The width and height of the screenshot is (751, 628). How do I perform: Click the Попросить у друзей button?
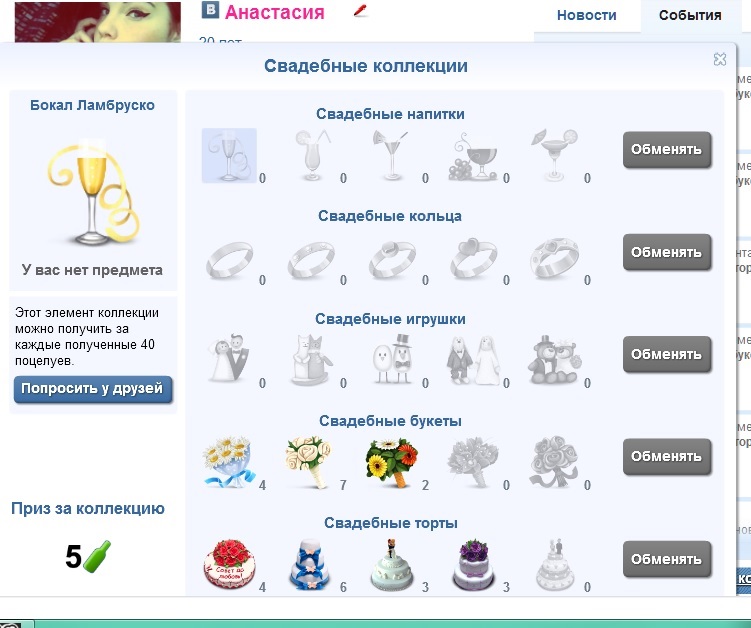click(93, 388)
